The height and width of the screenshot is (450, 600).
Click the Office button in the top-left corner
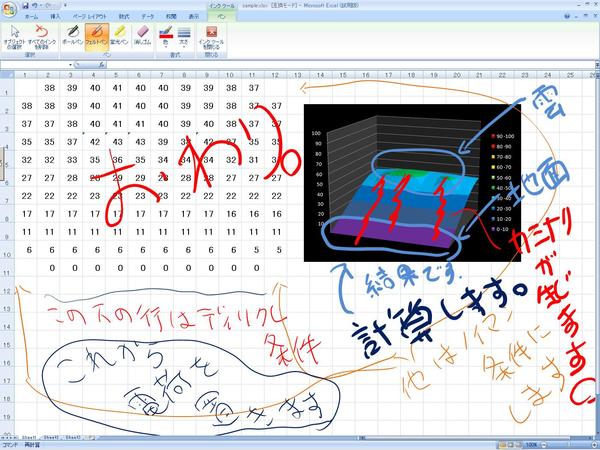pos(9,8)
